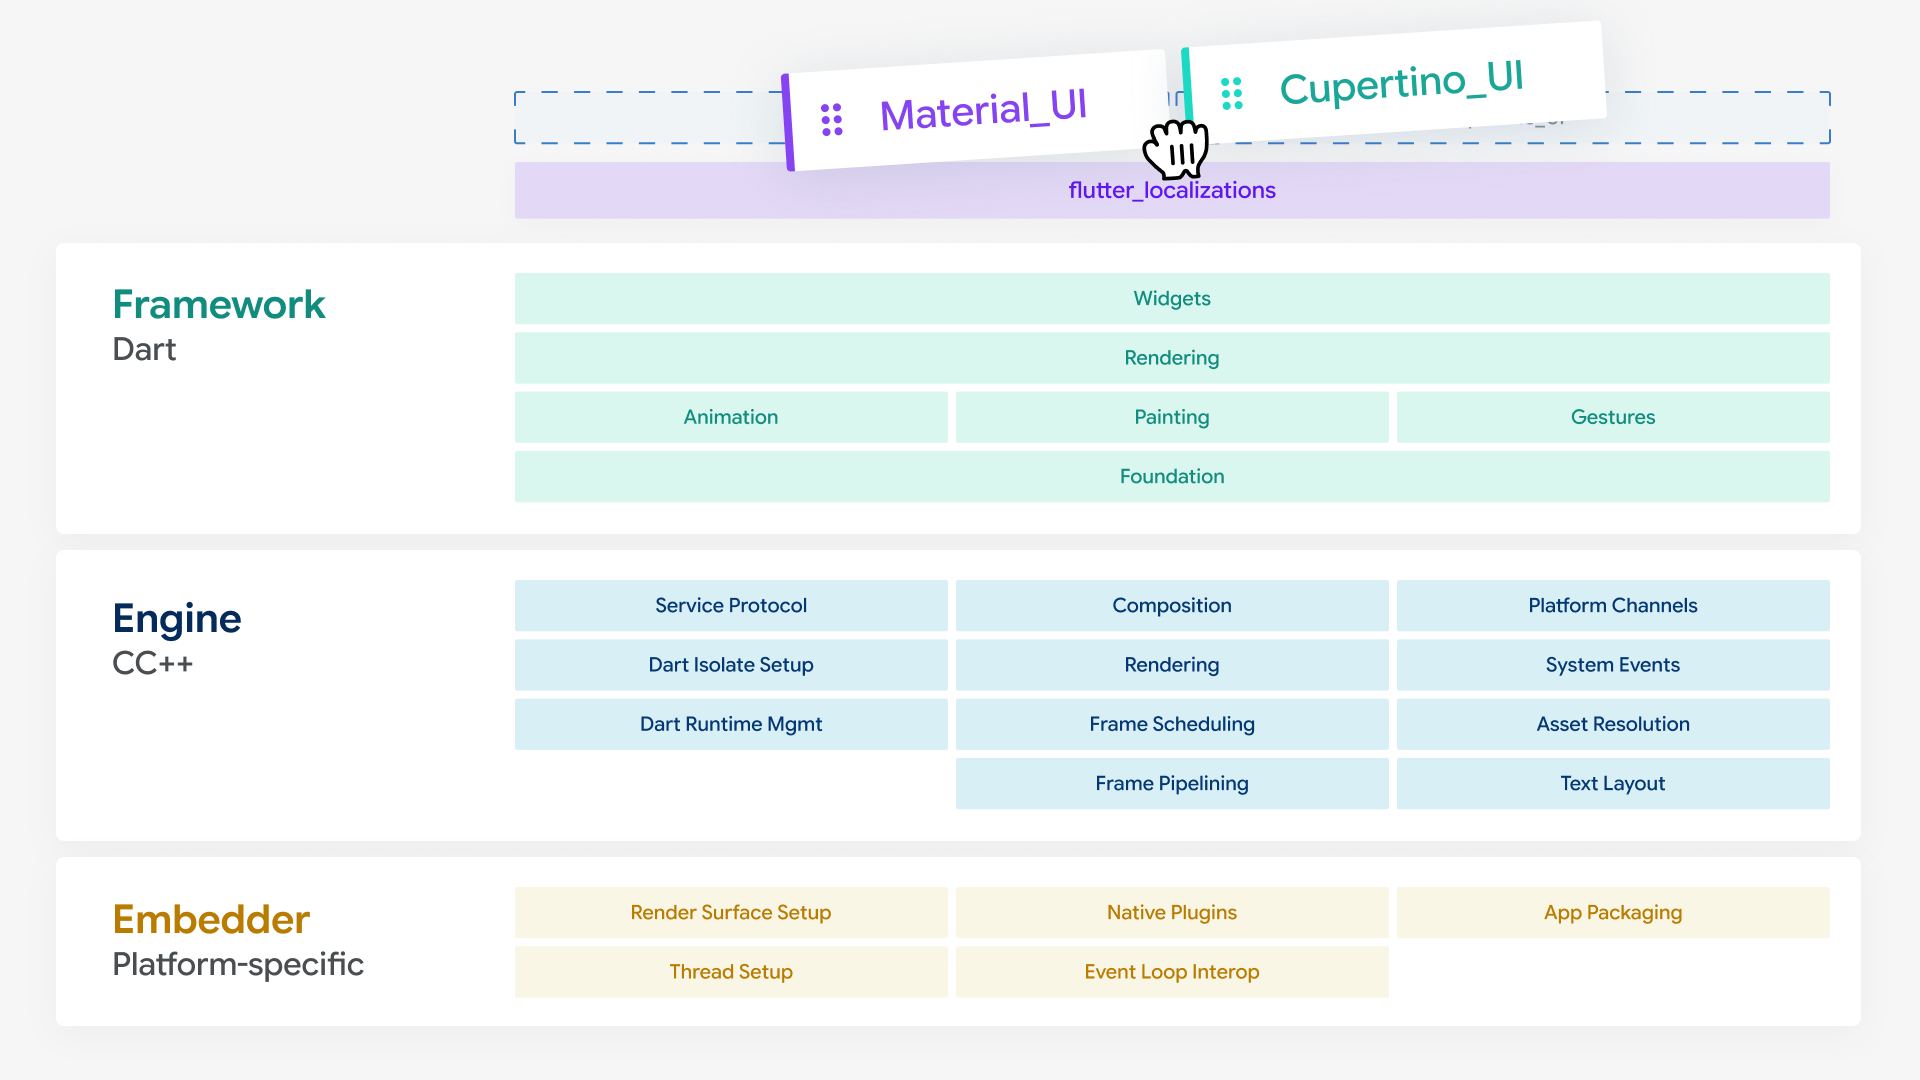
Task: Click the CC++ subtitle
Action: click(152, 663)
